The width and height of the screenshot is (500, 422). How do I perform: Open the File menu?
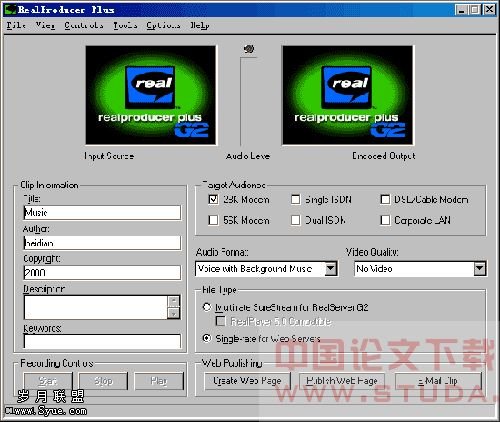pyautogui.click(x=16, y=25)
